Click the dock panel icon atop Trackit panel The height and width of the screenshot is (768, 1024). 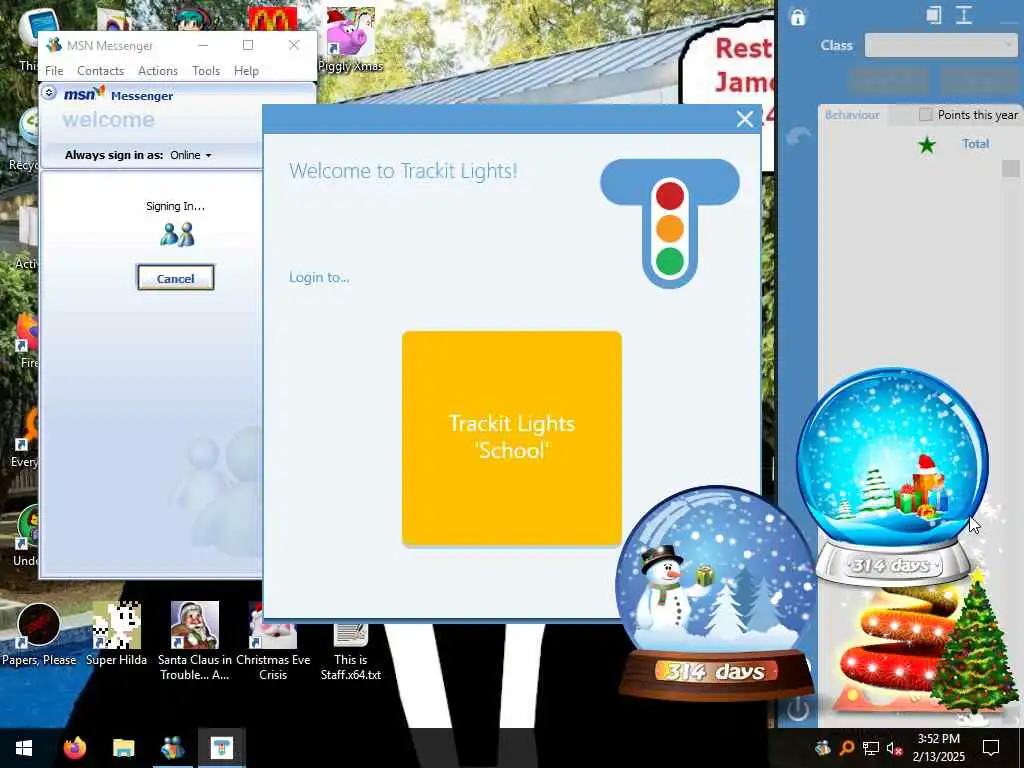tap(934, 15)
